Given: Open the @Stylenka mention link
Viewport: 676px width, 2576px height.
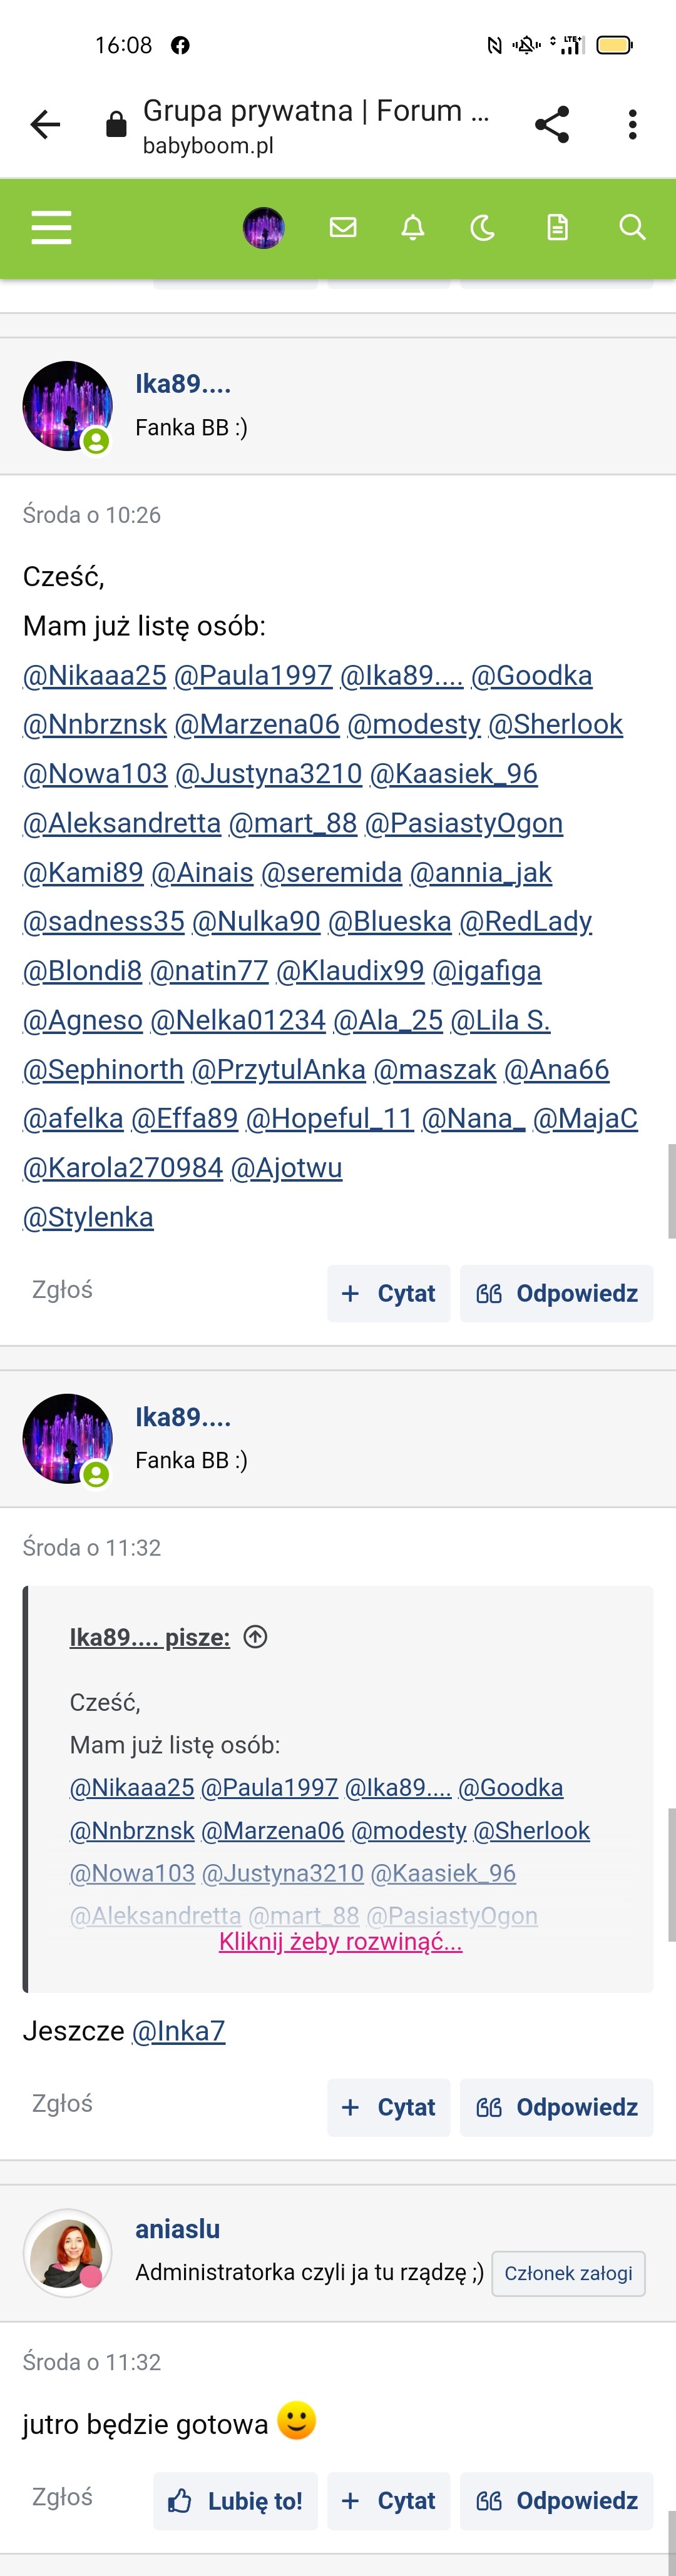Looking at the screenshot, I should (88, 1217).
